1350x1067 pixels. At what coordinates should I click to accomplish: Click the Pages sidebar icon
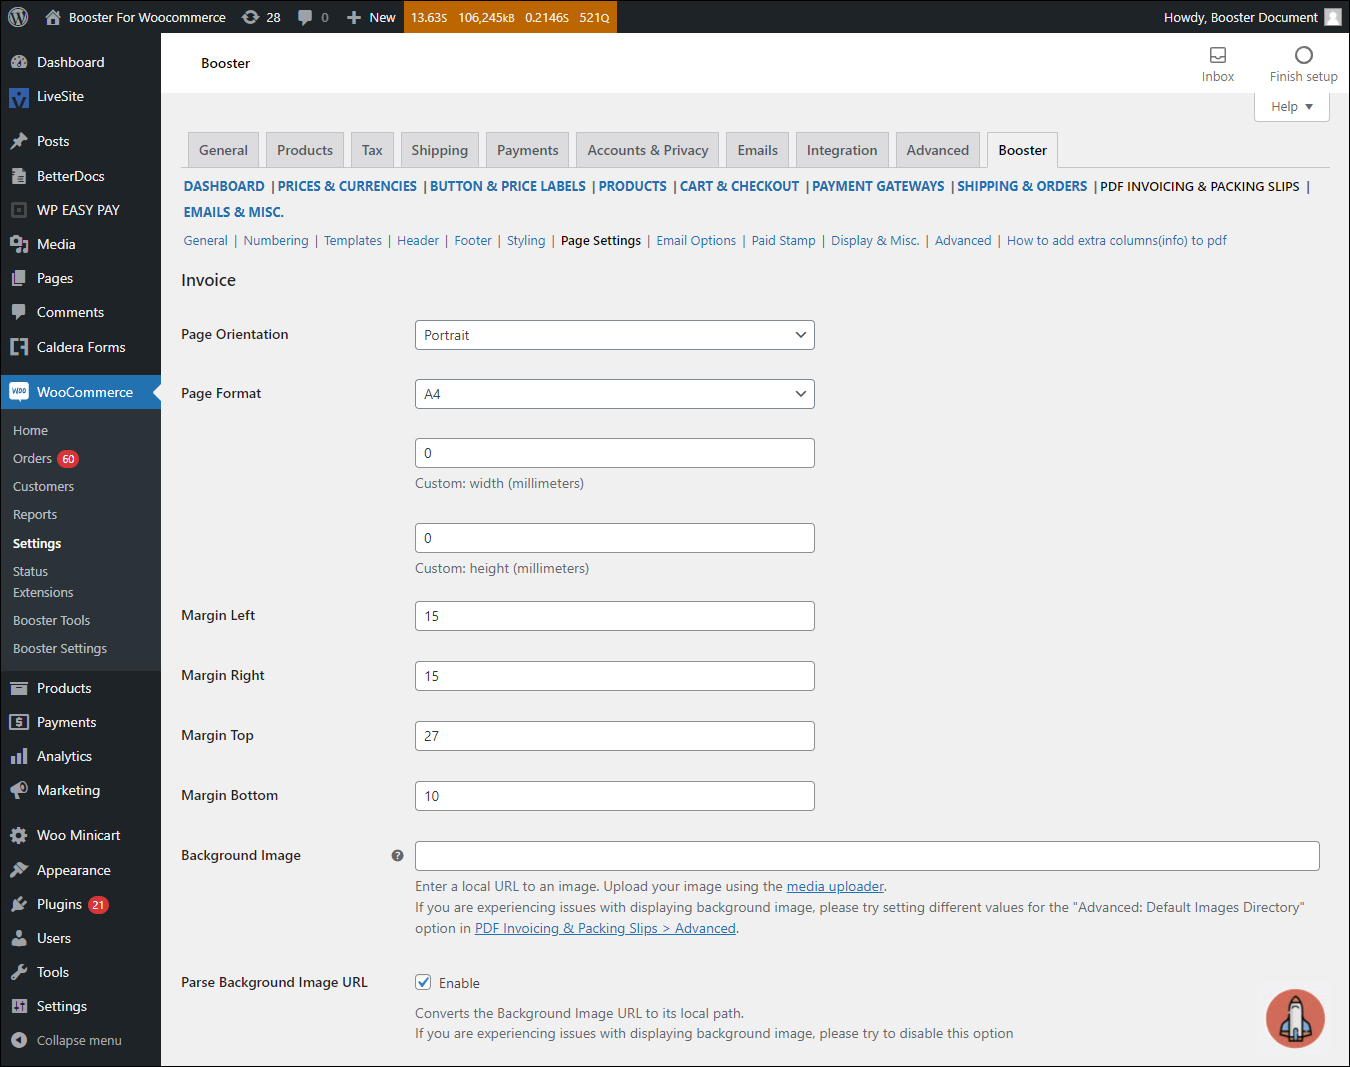click(x=19, y=278)
